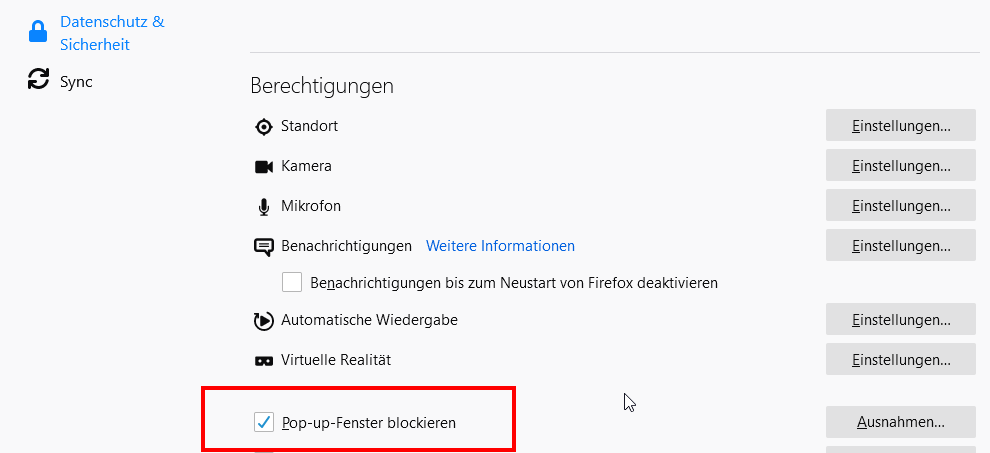Click the Benachrichtigungen speech bubble icon

click(x=264, y=246)
